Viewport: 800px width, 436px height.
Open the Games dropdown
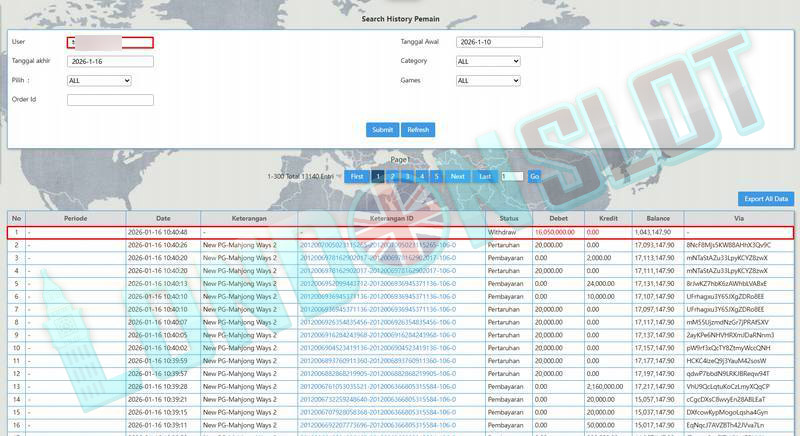coord(488,81)
